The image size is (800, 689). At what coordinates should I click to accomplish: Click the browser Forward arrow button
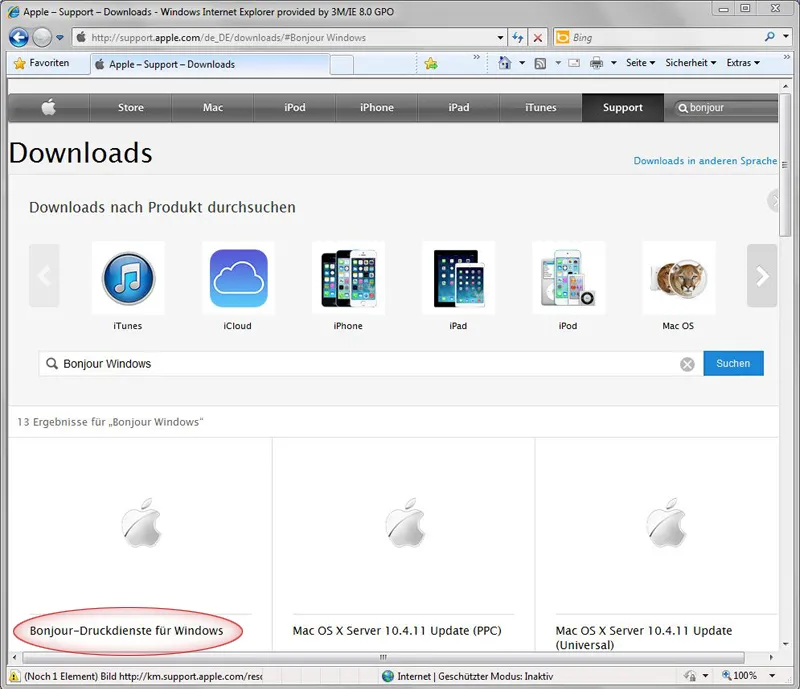pyautogui.click(x=42, y=37)
